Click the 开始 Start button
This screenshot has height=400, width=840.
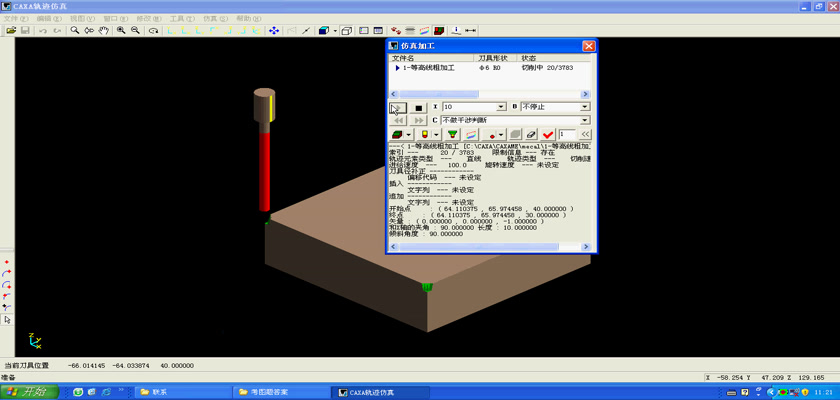pos(29,392)
